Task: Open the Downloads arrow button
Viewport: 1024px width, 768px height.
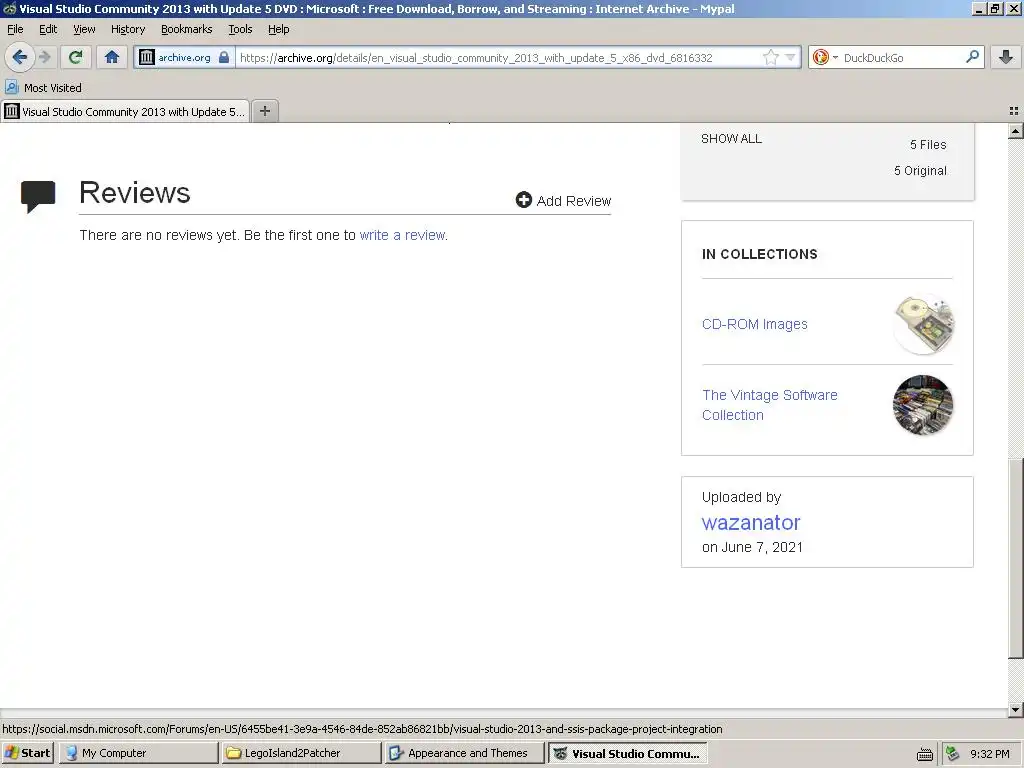Action: coord(1006,57)
